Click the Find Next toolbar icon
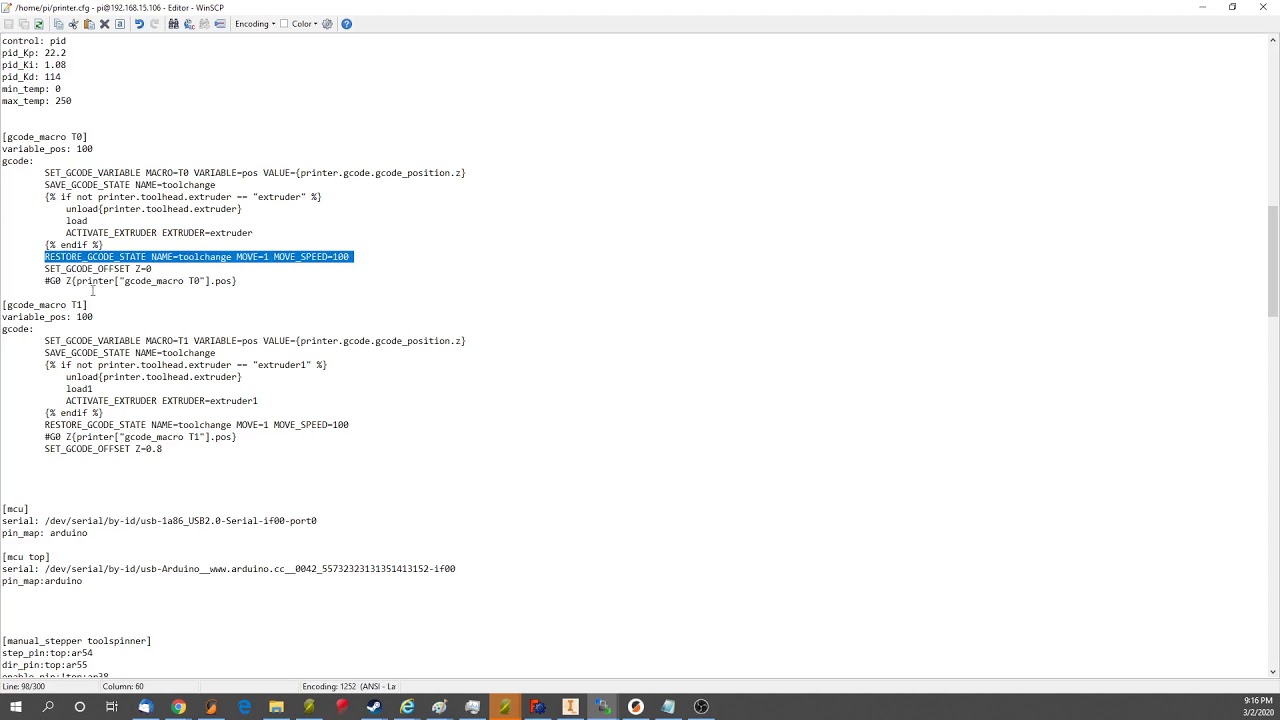Screen dimensions: 1280x720 [204, 24]
